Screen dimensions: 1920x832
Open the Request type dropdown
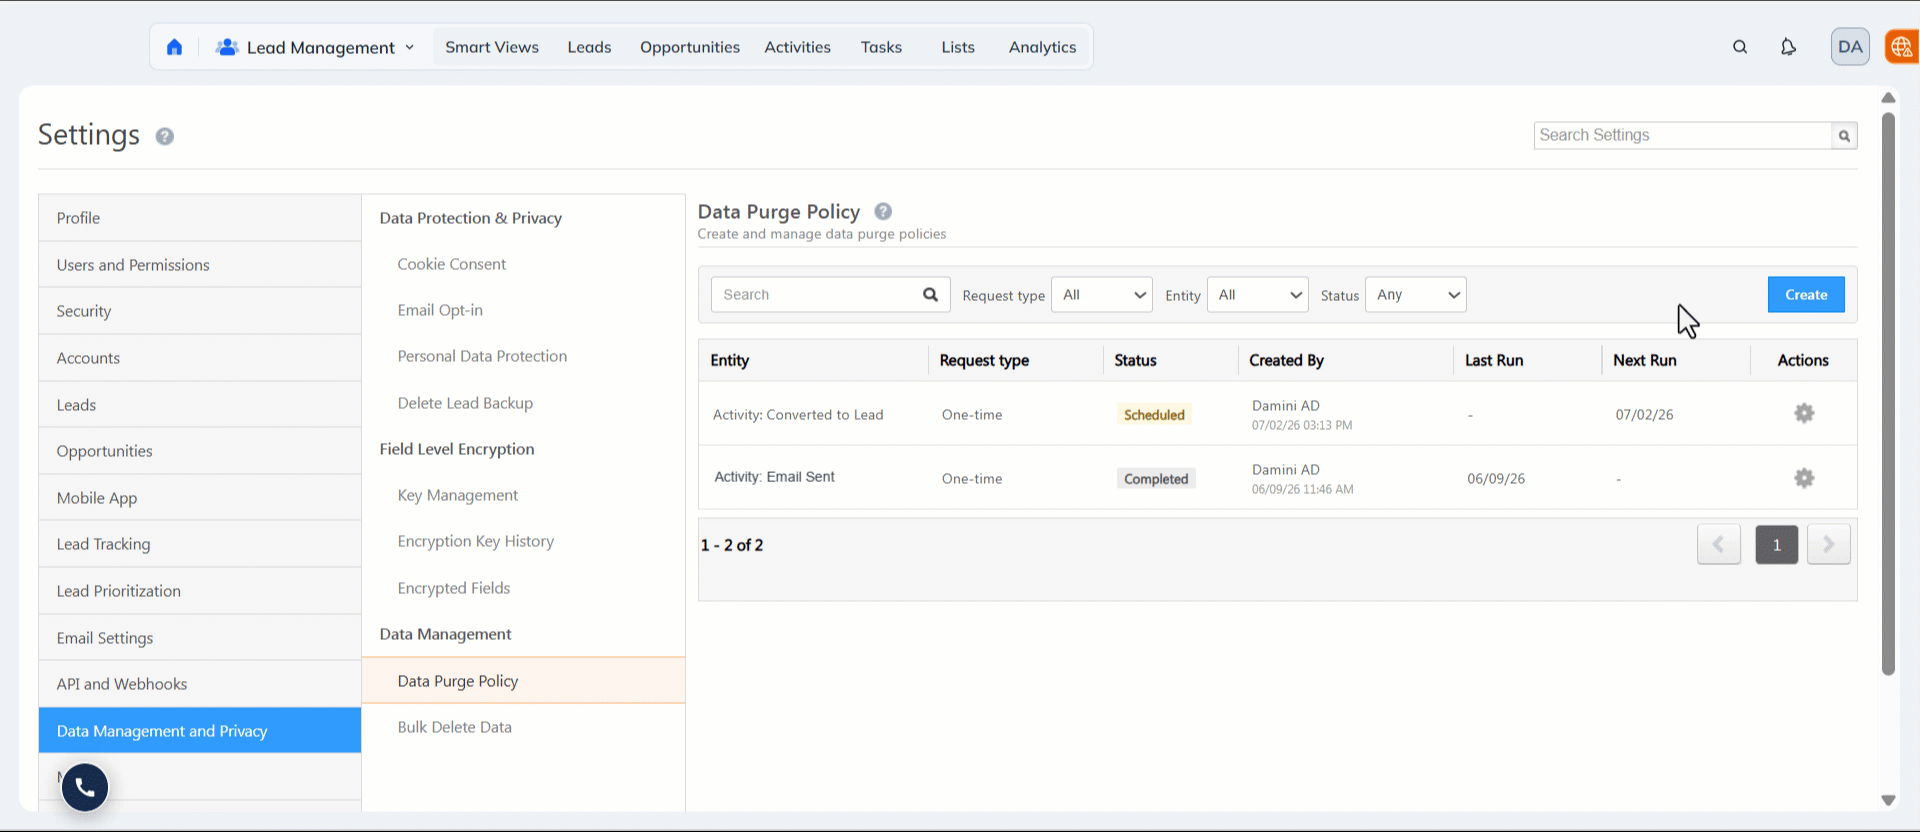tap(1102, 295)
